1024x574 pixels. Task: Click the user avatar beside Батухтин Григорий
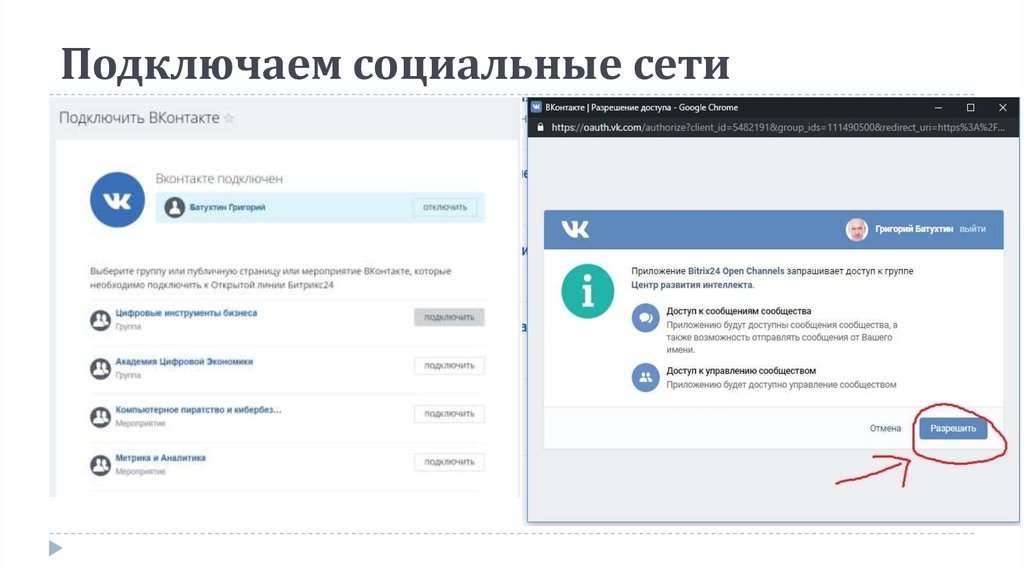point(174,208)
